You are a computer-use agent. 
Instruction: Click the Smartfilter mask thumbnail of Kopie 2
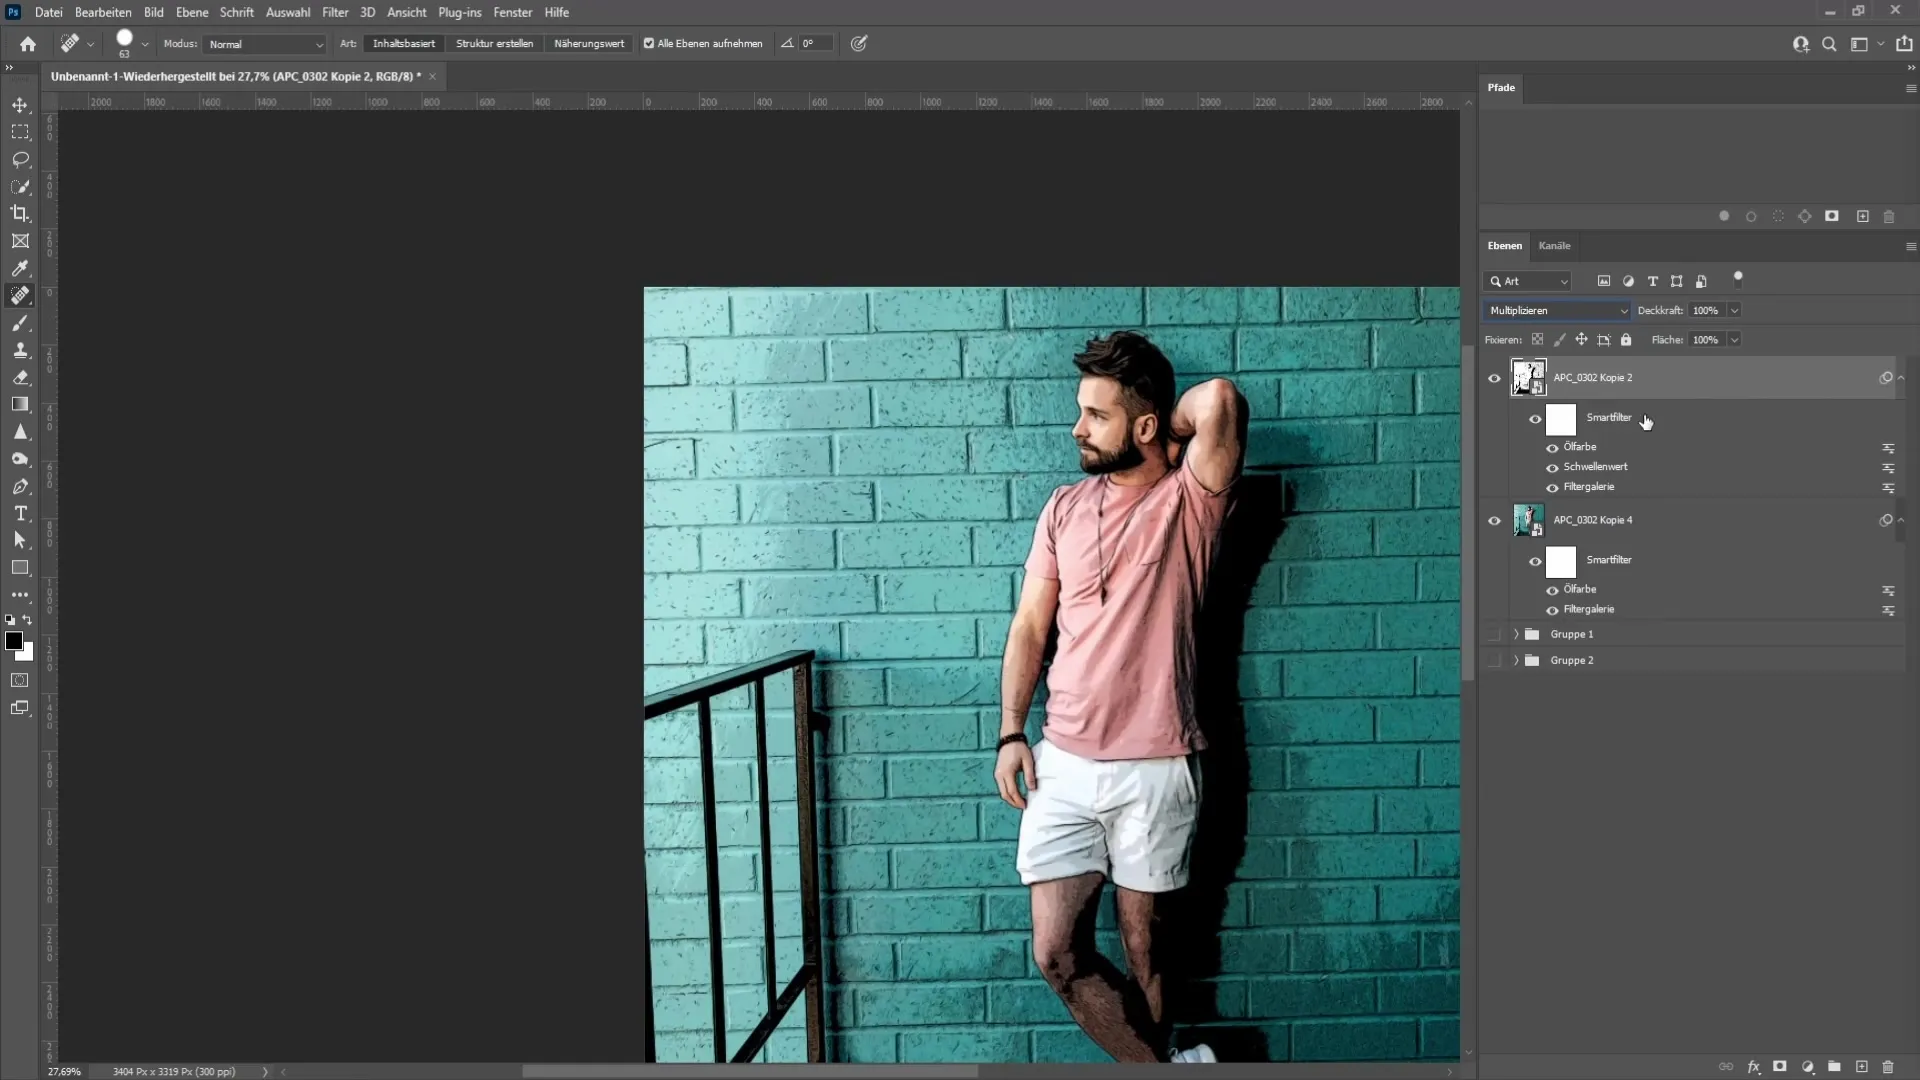click(x=1560, y=420)
